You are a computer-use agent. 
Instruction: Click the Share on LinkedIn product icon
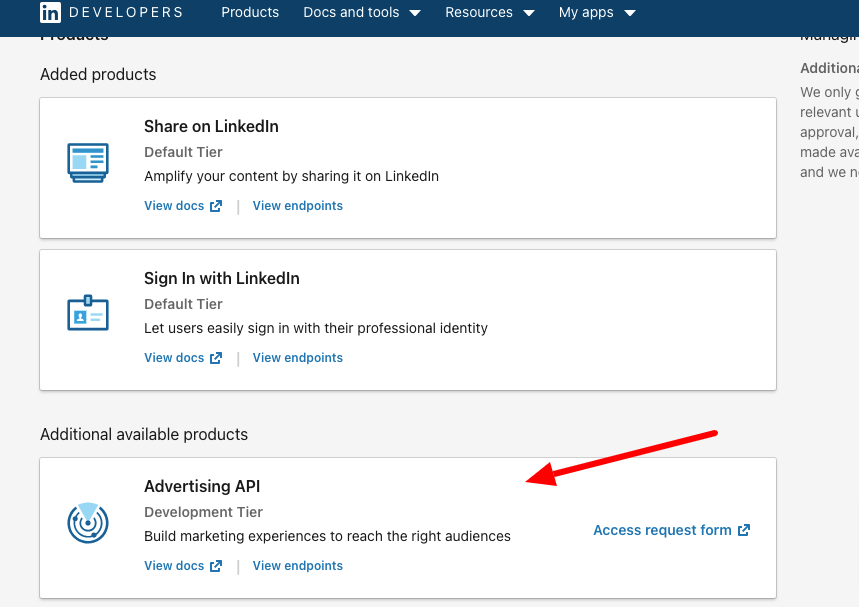tap(88, 163)
